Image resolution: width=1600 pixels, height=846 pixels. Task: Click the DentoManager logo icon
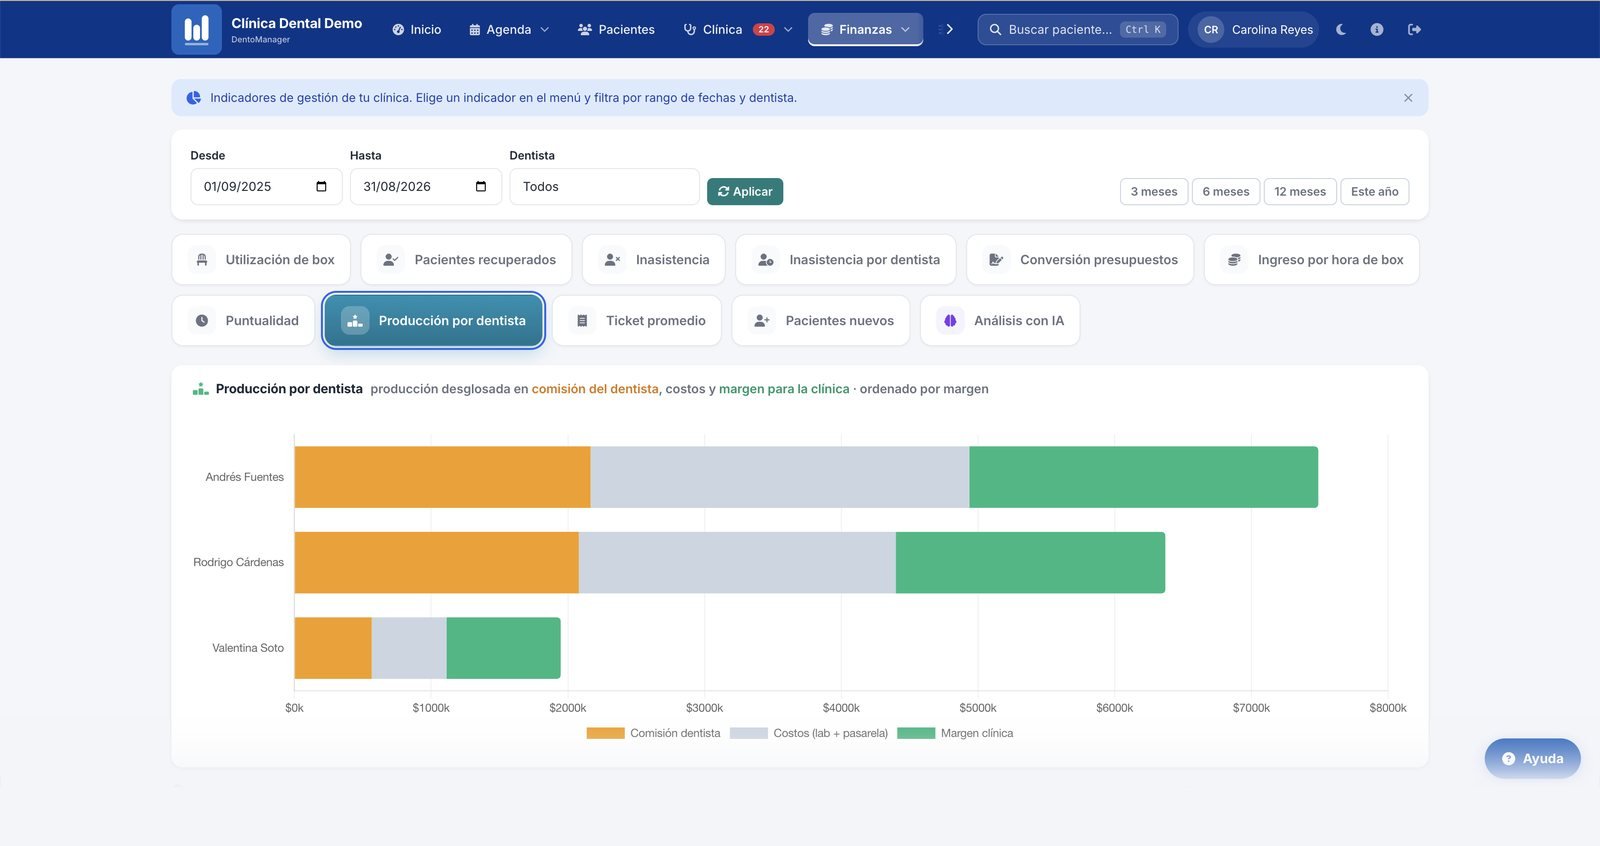tap(196, 29)
